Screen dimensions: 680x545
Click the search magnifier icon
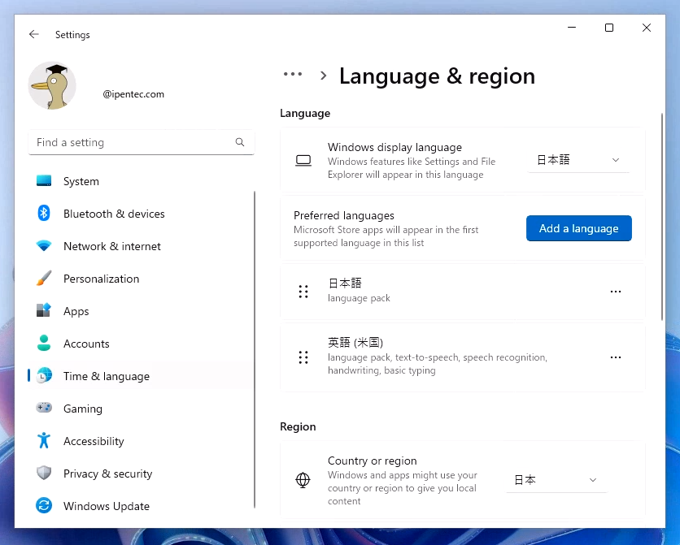coord(240,142)
